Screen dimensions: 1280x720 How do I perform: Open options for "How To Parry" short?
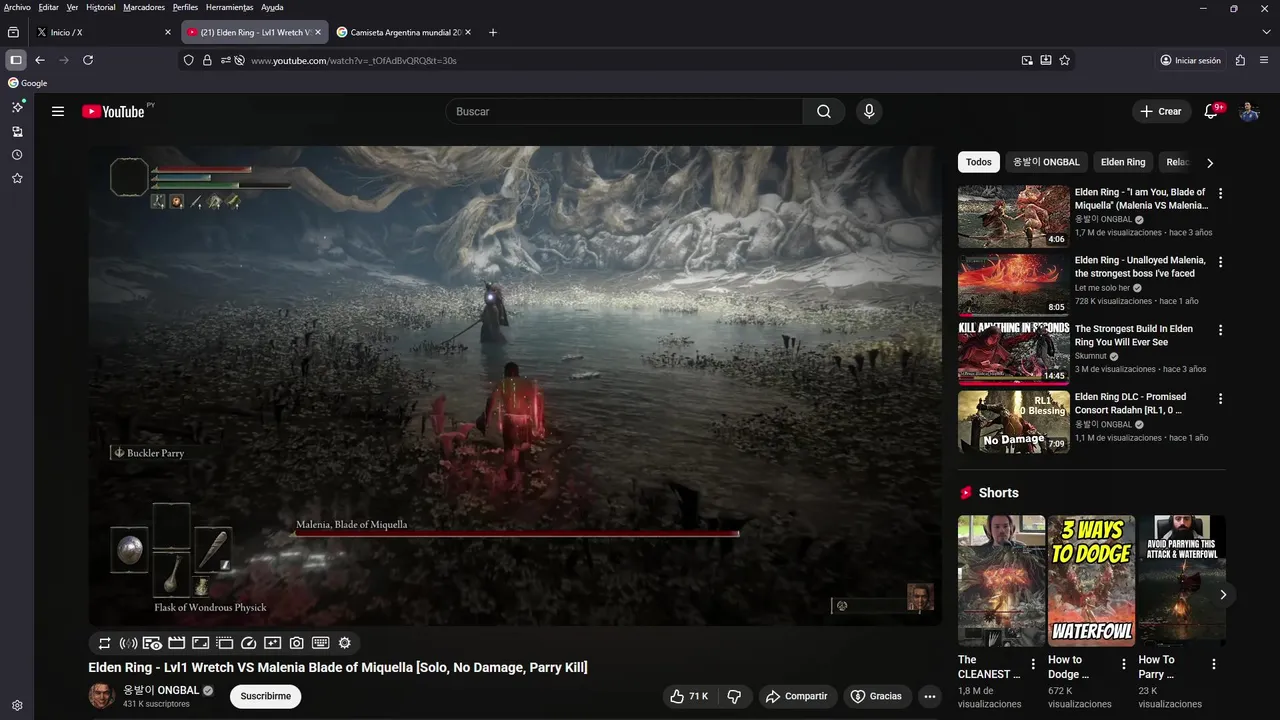click(1214, 664)
